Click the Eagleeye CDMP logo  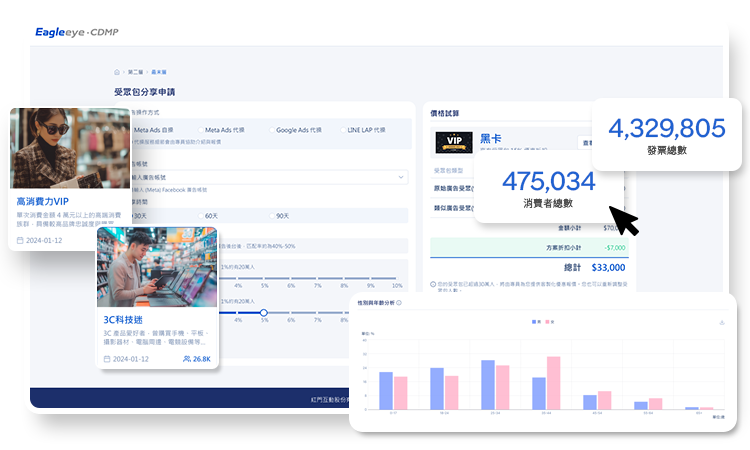click(x=77, y=32)
